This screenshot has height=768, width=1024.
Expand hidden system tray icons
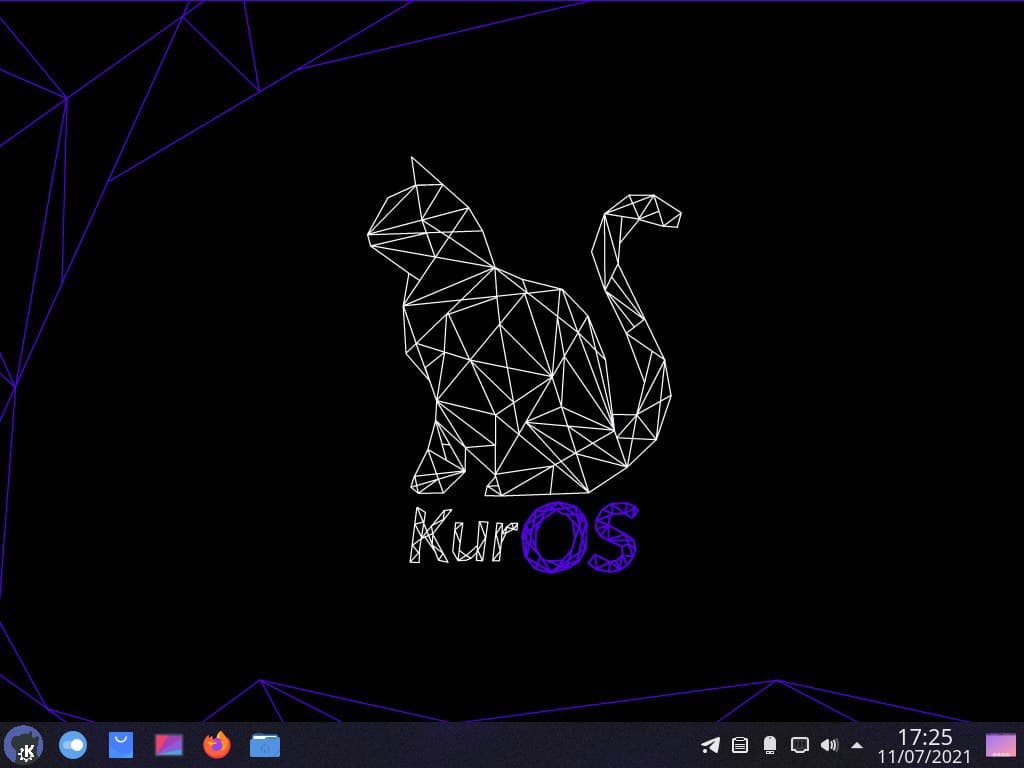pos(857,745)
